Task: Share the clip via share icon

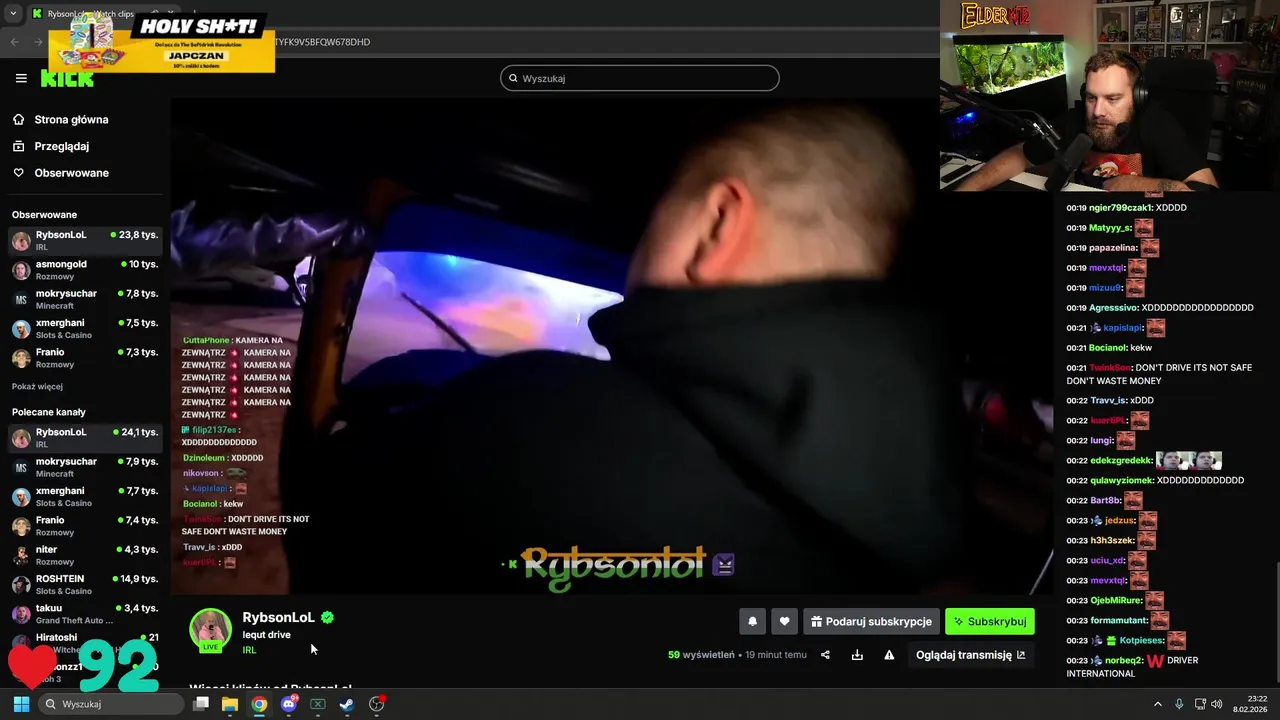Action: [x=825, y=655]
